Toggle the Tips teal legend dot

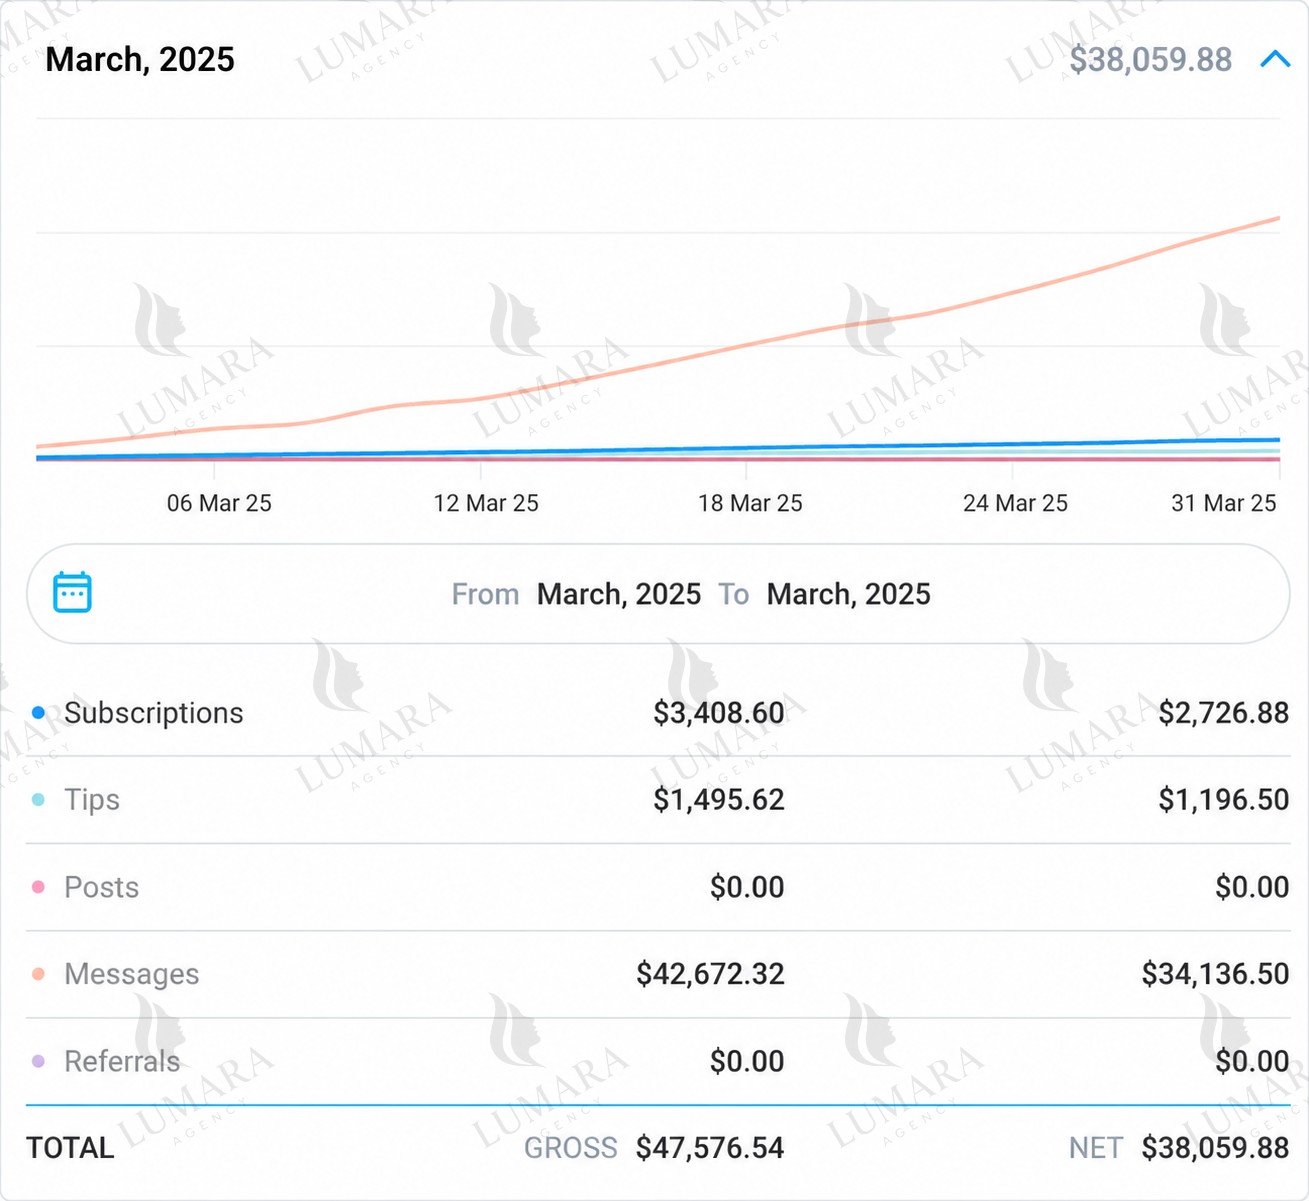tap(38, 800)
